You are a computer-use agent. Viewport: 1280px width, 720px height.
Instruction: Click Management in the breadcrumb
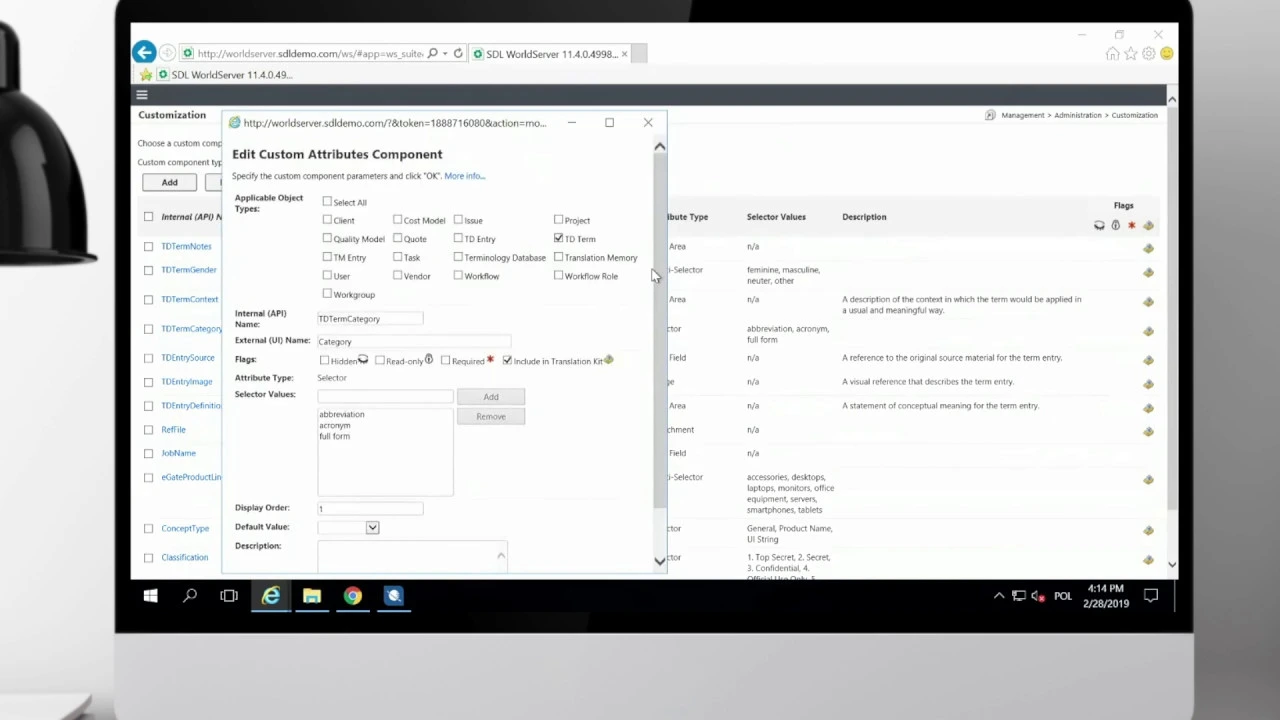1022,115
